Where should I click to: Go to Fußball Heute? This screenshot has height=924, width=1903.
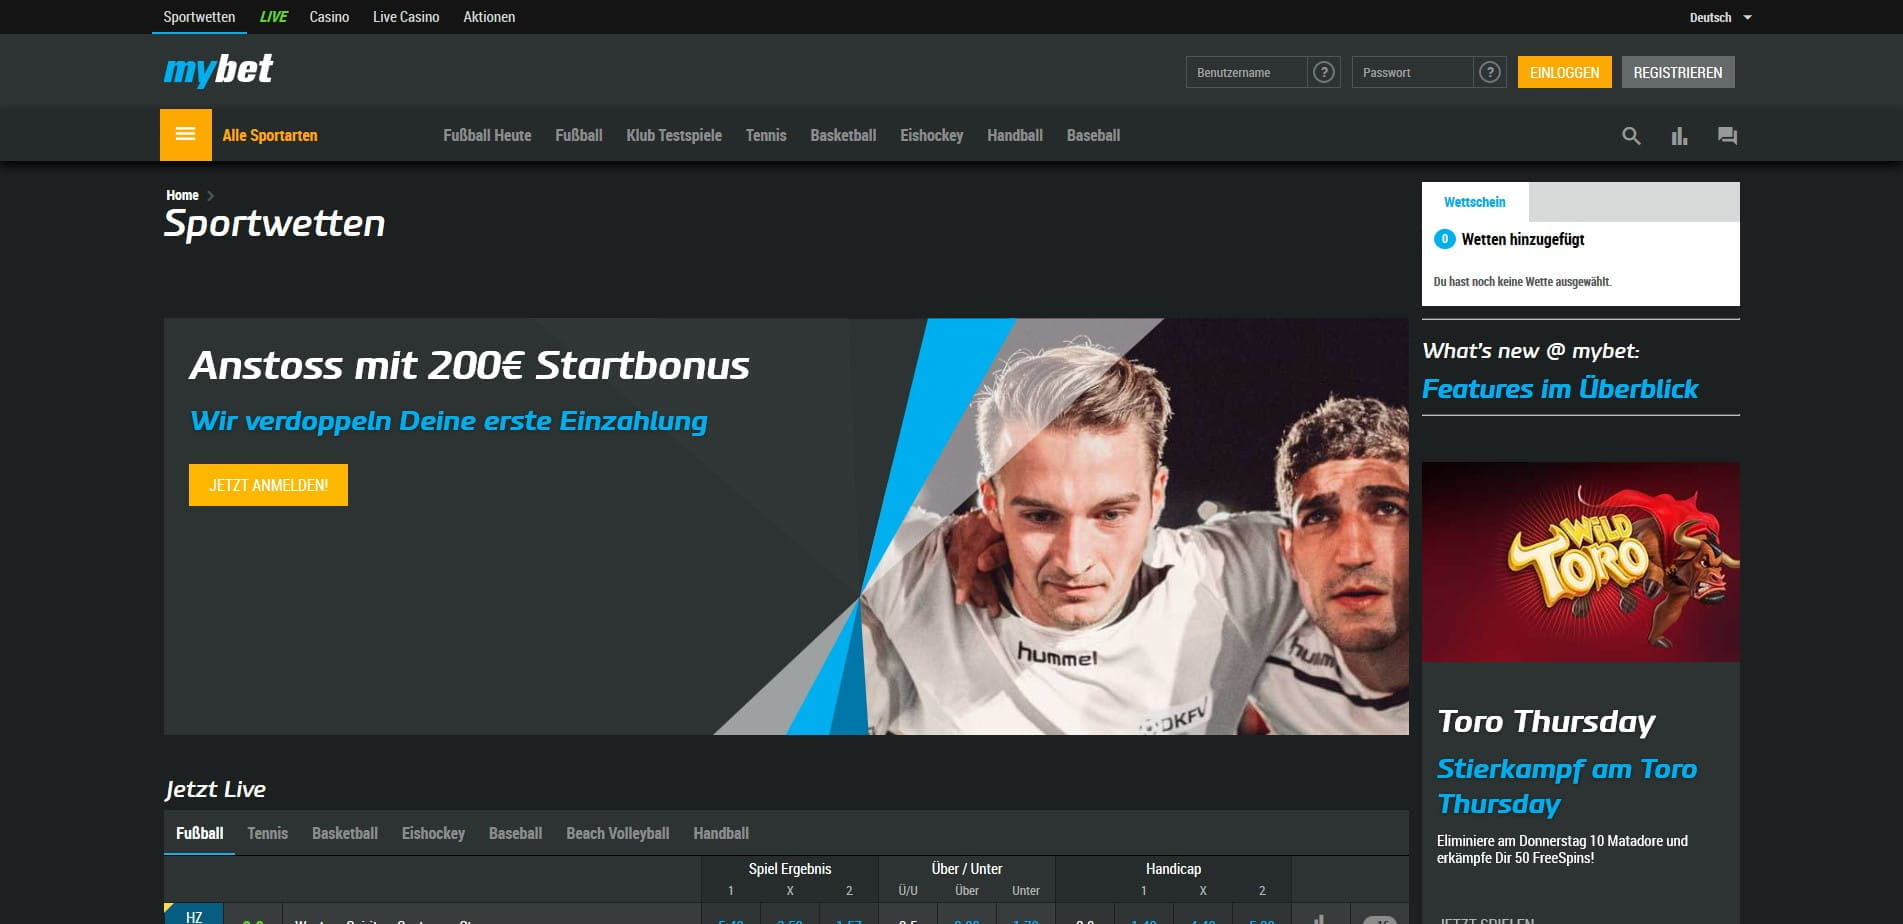(487, 135)
